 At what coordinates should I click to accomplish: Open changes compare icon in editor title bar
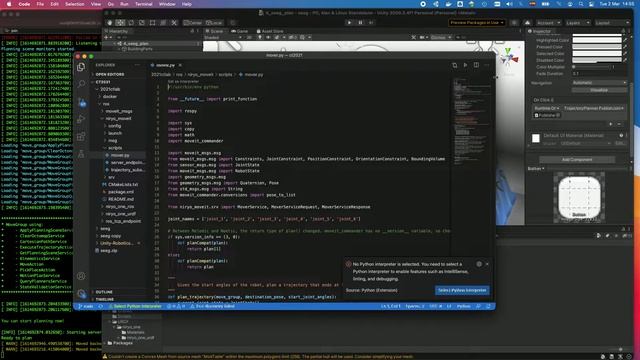(x=455, y=65)
